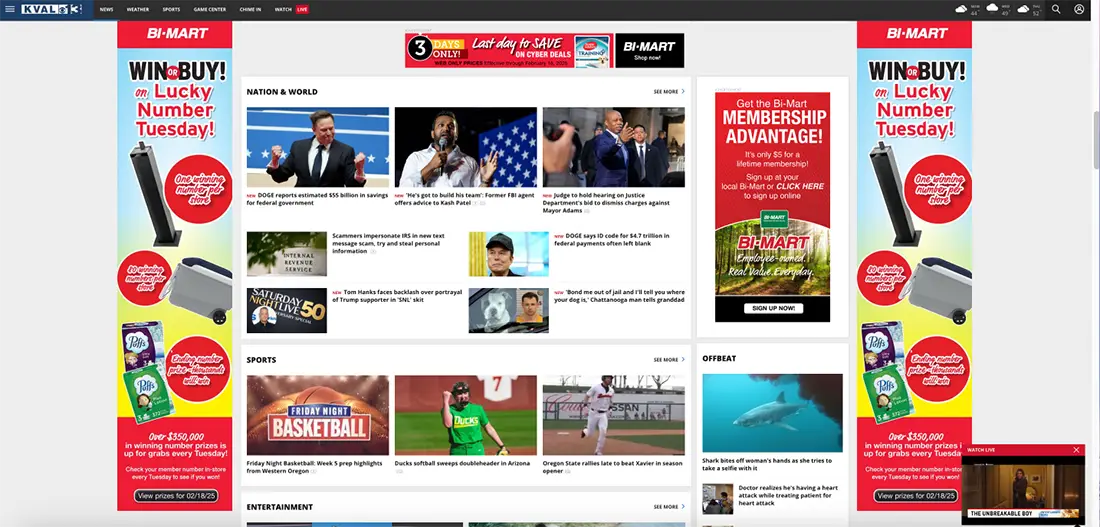Open shark bites woman's hands headline
Image resolution: width=1100 pixels, height=527 pixels.
pyautogui.click(x=767, y=465)
